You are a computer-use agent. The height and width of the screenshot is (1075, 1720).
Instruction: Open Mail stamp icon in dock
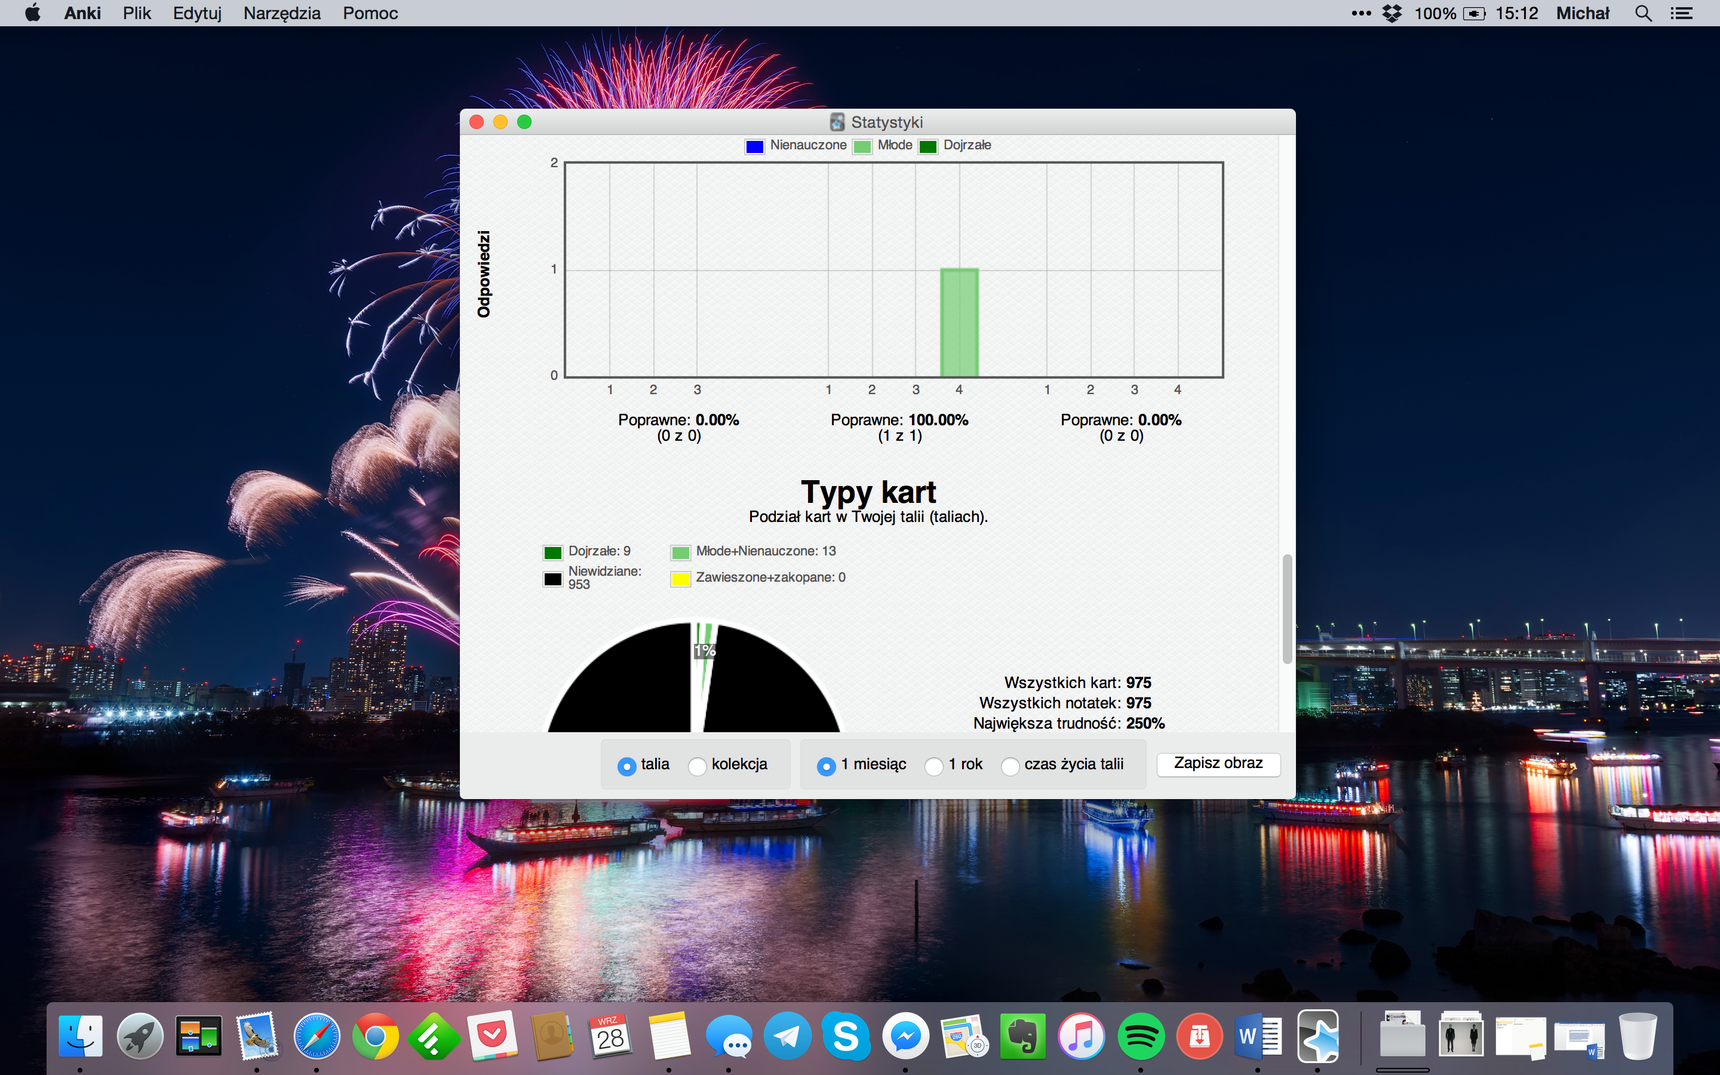[x=257, y=1037]
